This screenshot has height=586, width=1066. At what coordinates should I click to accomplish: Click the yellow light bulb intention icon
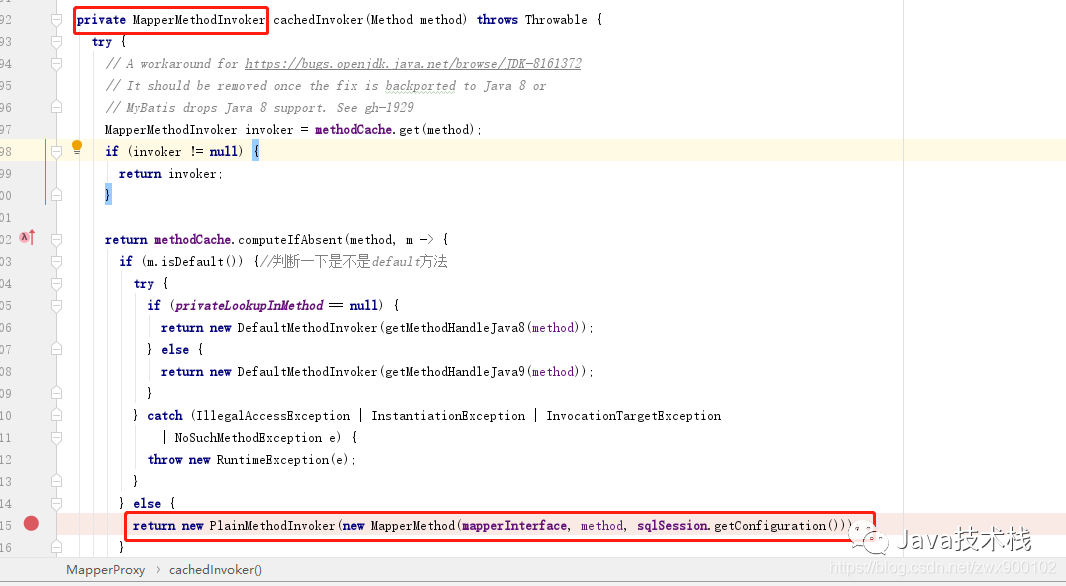[77, 147]
